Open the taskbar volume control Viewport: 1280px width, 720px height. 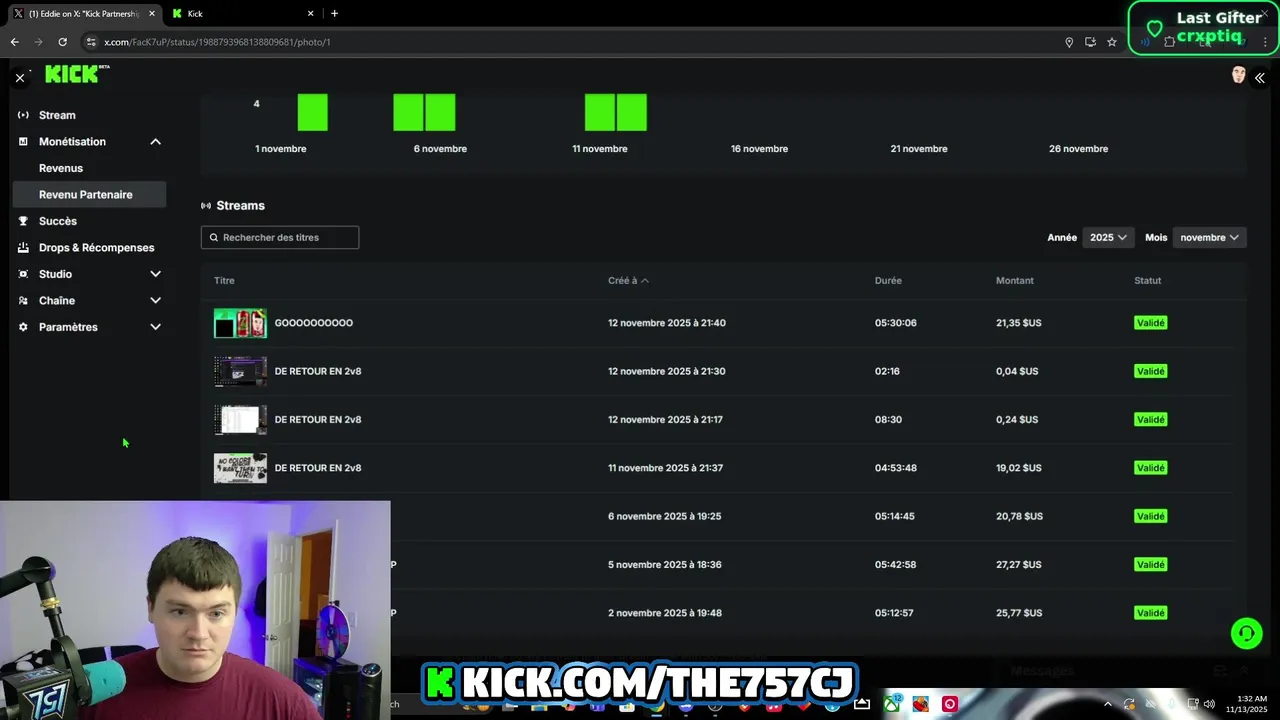click(1209, 704)
